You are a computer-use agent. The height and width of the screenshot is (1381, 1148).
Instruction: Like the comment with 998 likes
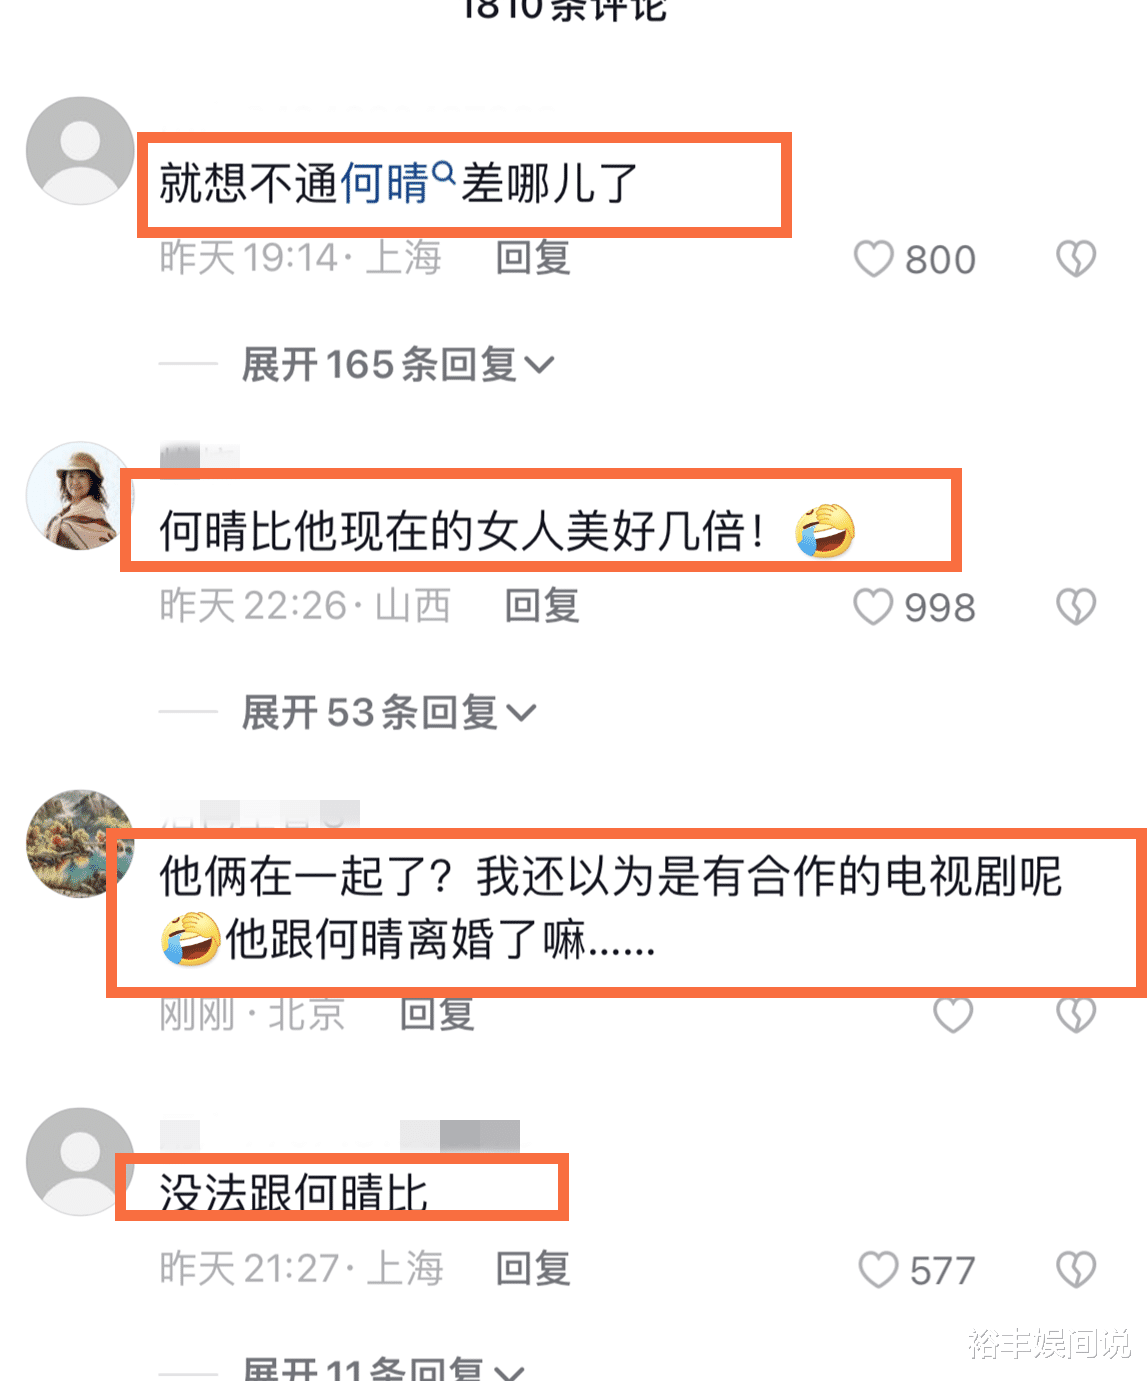click(873, 607)
